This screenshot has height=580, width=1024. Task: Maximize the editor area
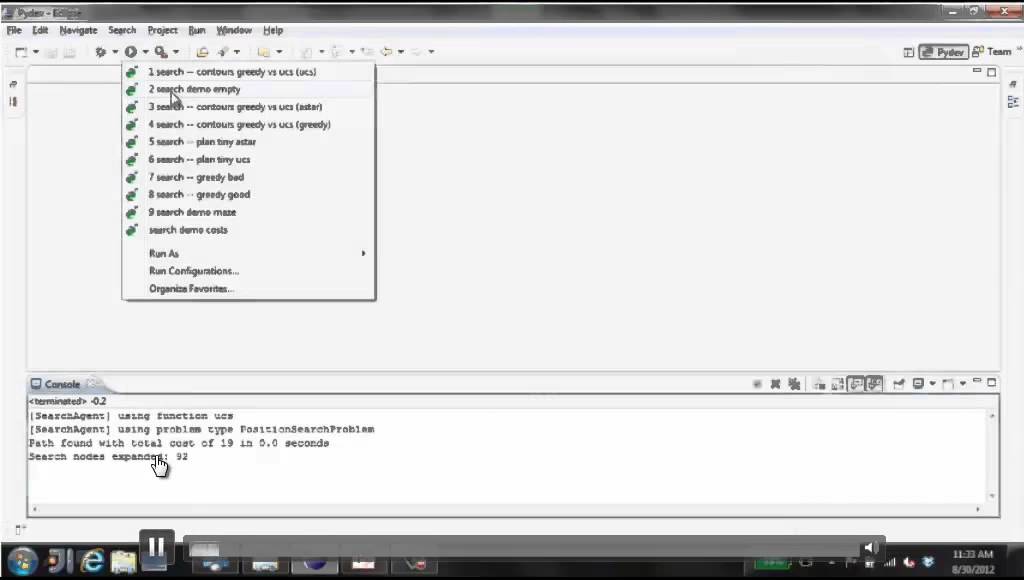pyautogui.click(x=991, y=72)
